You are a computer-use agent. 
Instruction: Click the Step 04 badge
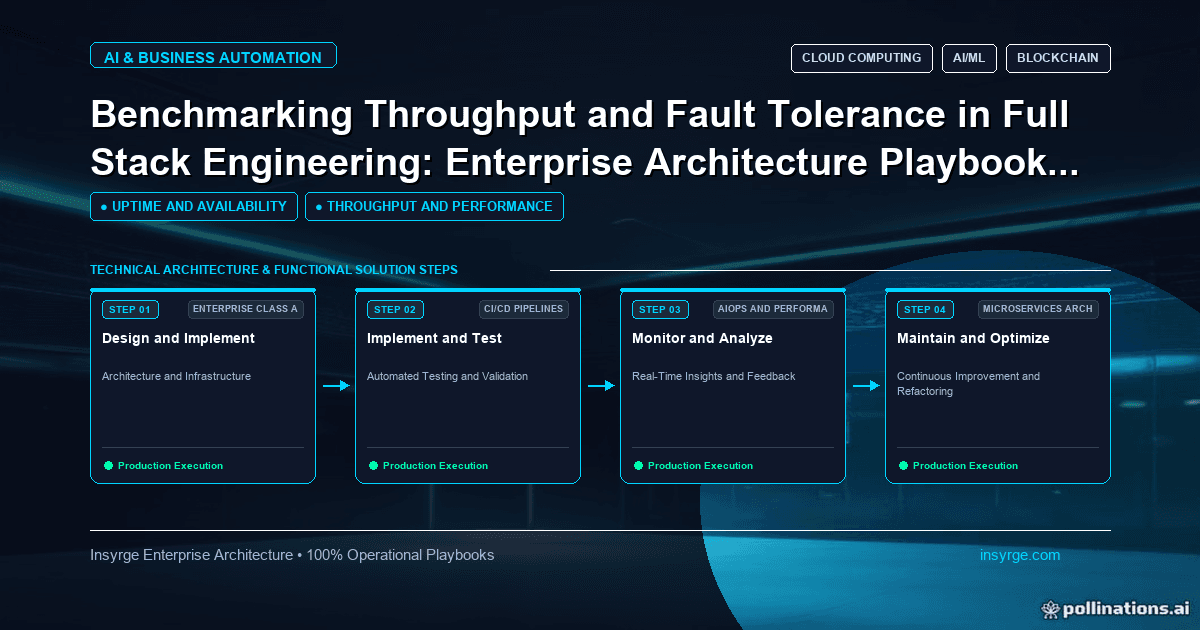tap(925, 309)
